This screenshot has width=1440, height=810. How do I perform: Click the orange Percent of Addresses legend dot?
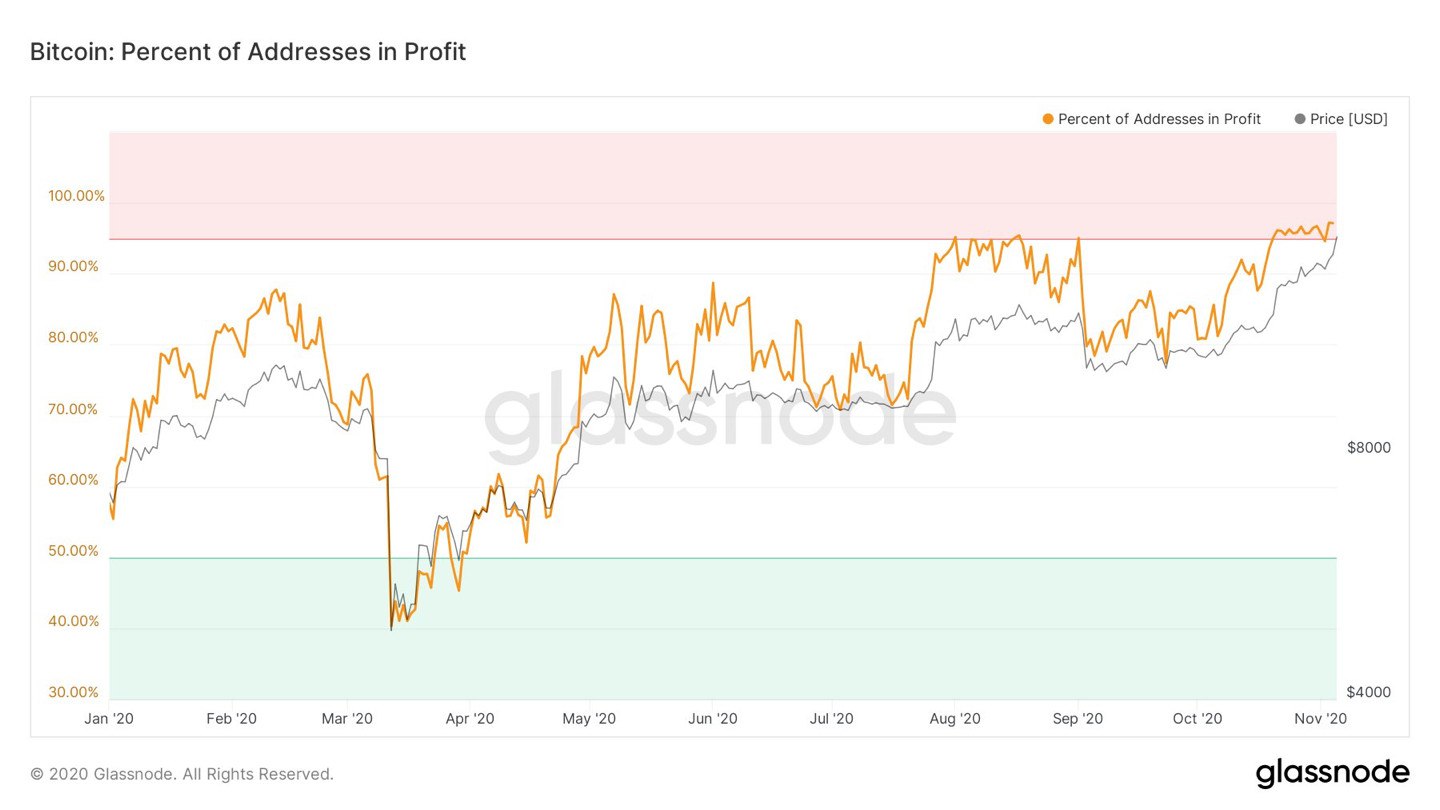click(1048, 119)
